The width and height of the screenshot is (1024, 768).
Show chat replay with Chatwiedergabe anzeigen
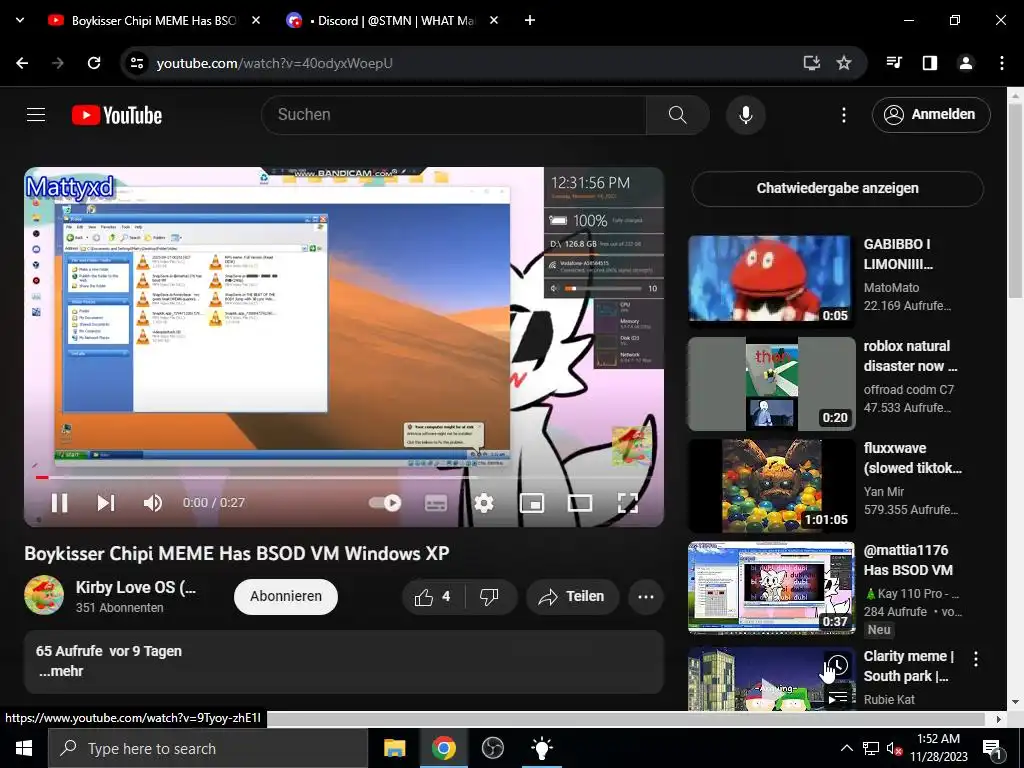click(x=837, y=189)
